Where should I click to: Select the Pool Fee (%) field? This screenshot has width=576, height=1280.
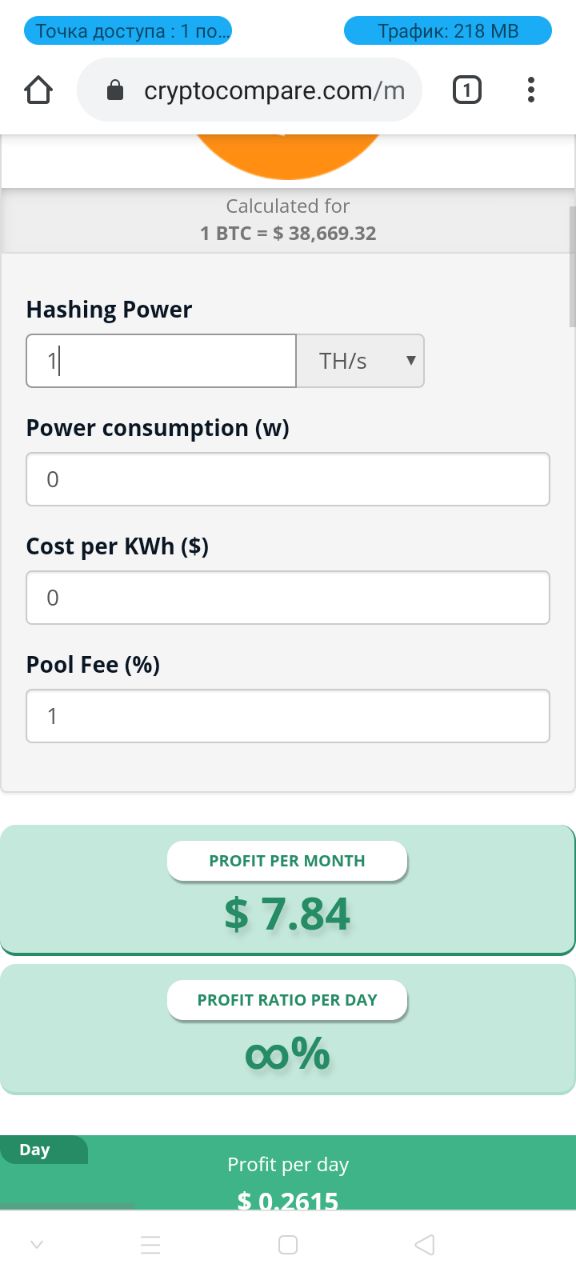pyautogui.click(x=288, y=716)
